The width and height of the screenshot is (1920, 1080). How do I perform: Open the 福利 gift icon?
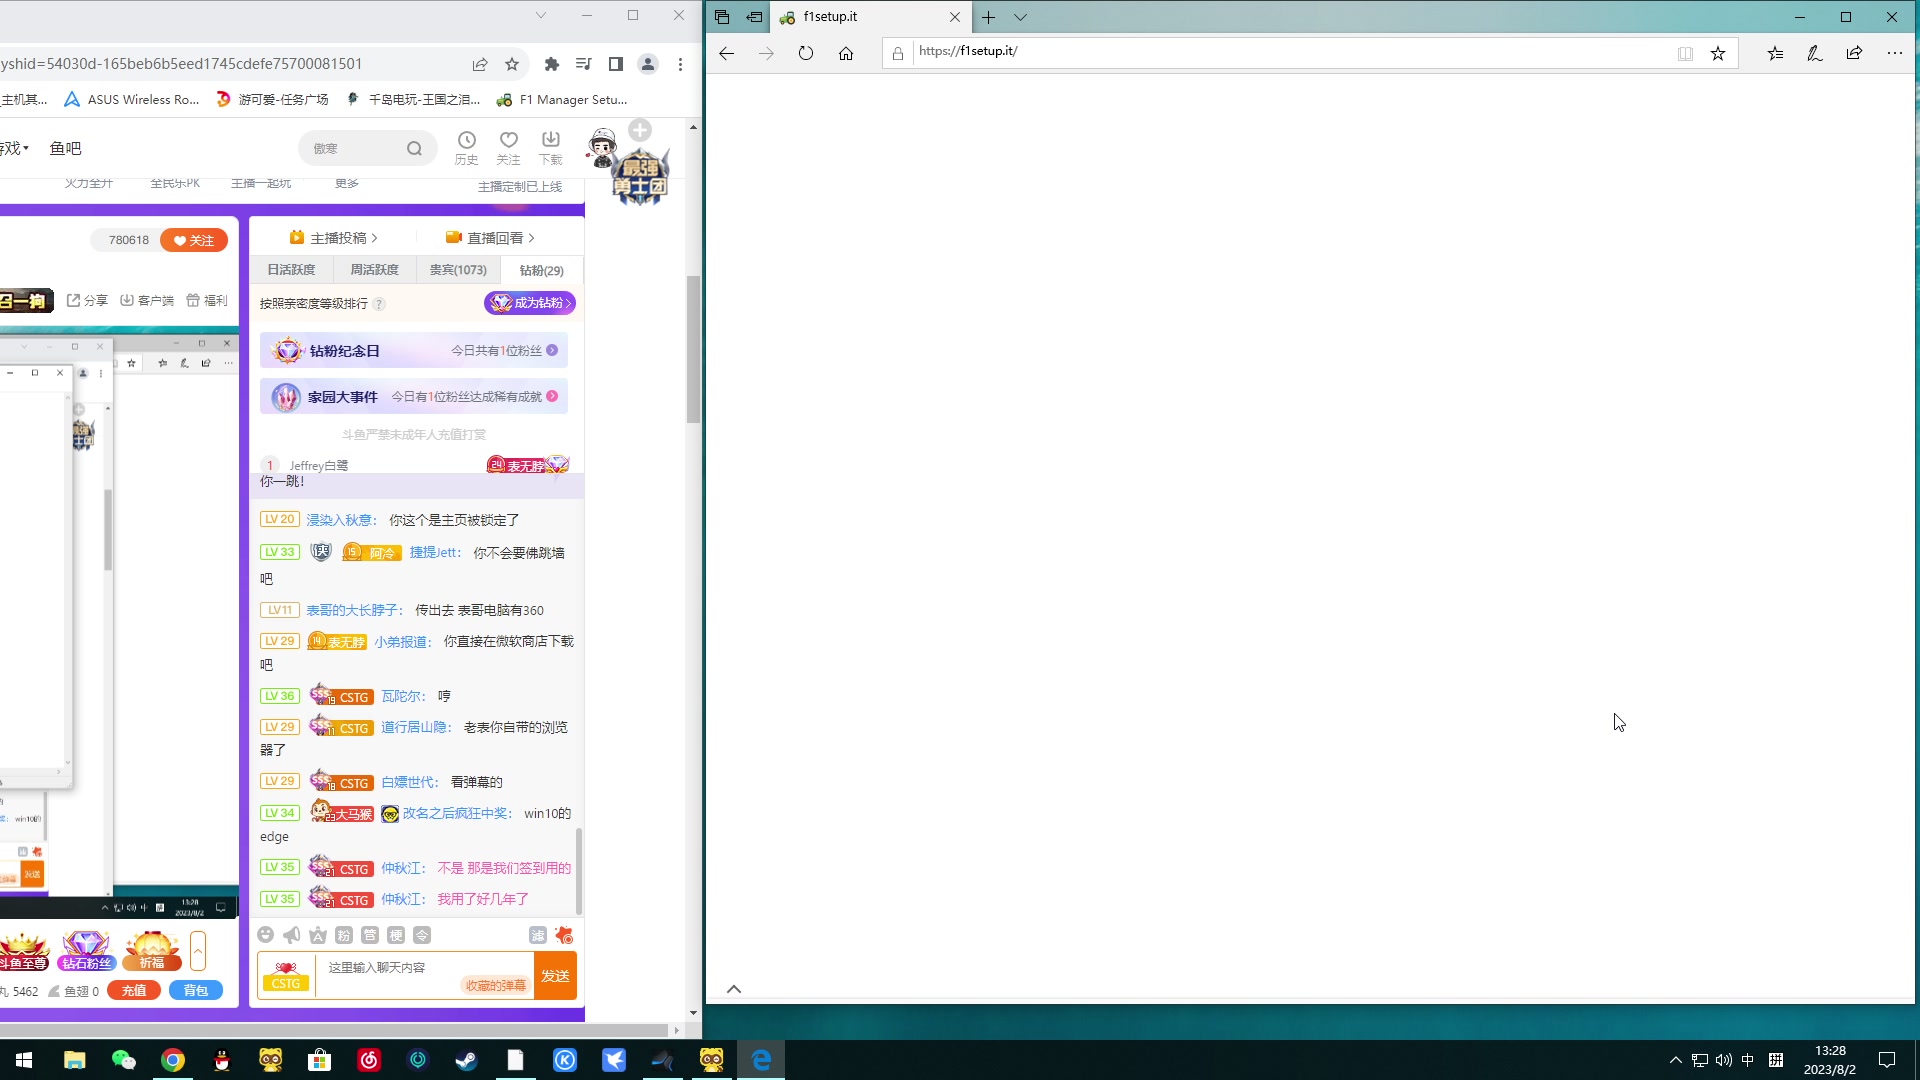[207, 300]
